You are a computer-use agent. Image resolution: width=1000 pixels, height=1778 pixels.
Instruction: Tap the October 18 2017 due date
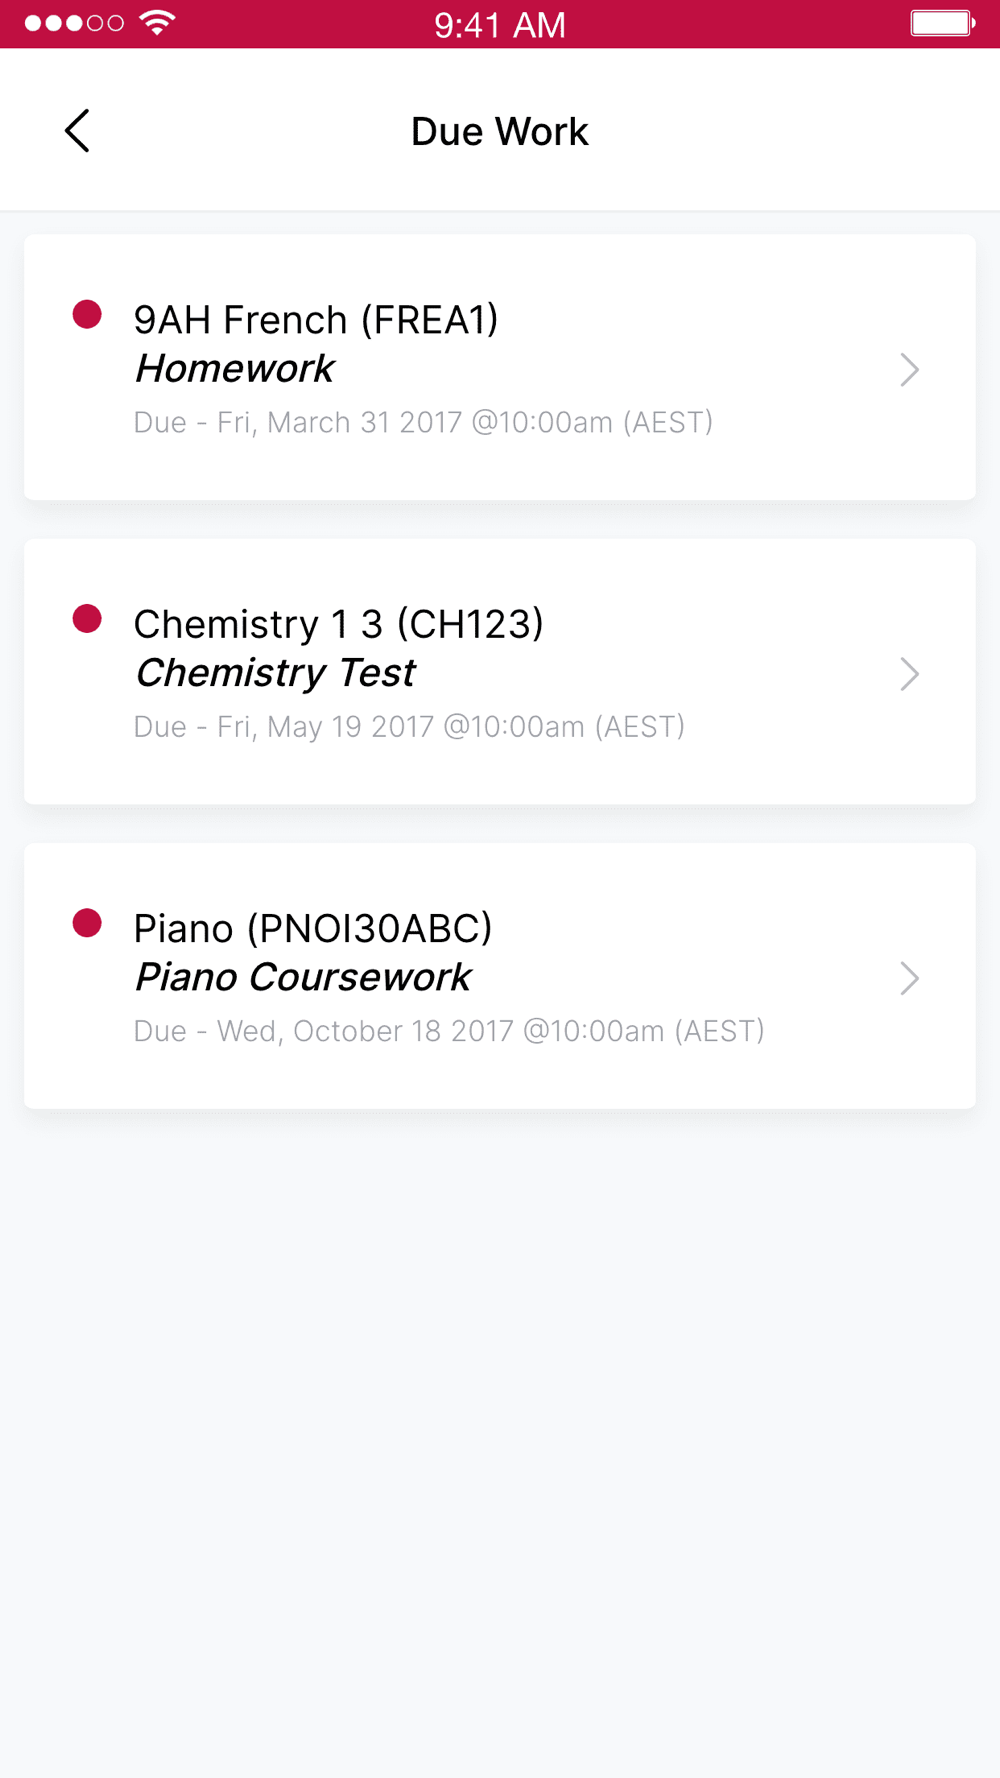(449, 1030)
